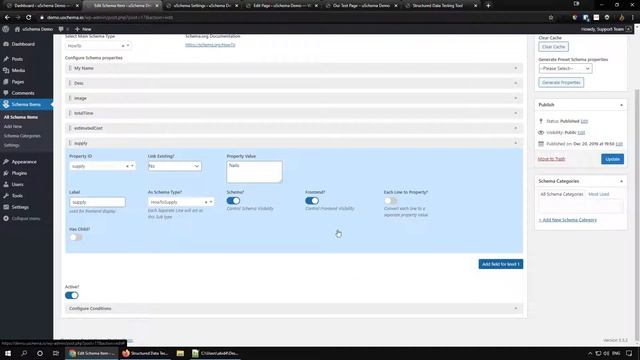Open the Posts menu icon

point(6,59)
